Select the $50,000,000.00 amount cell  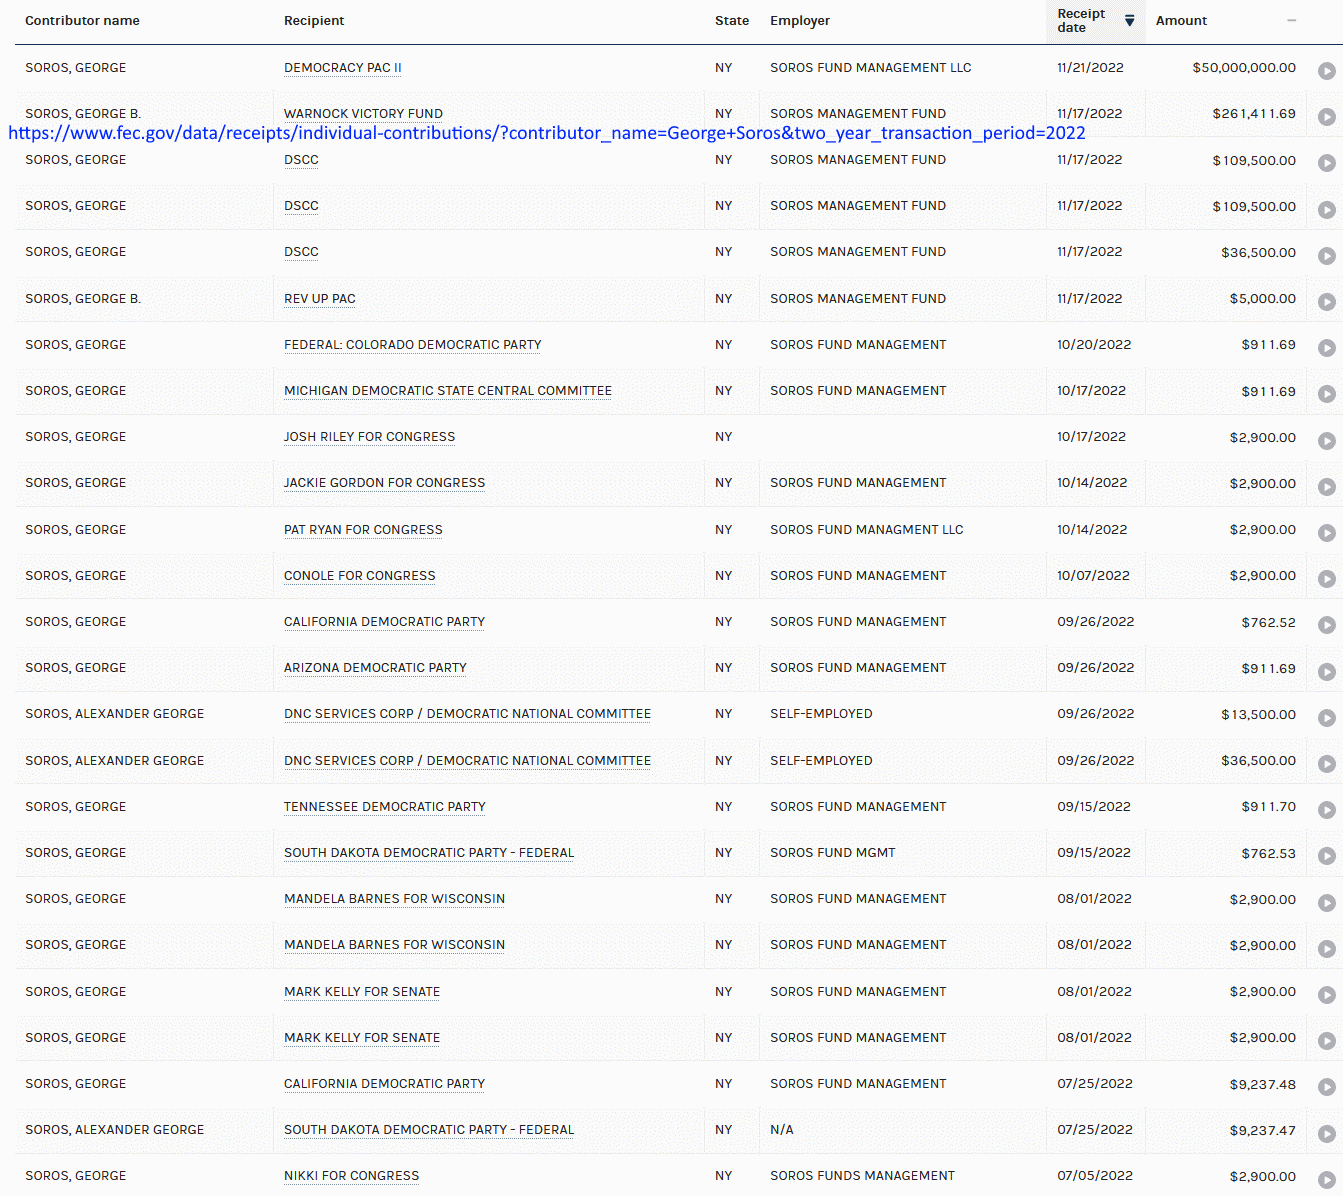coord(1244,68)
